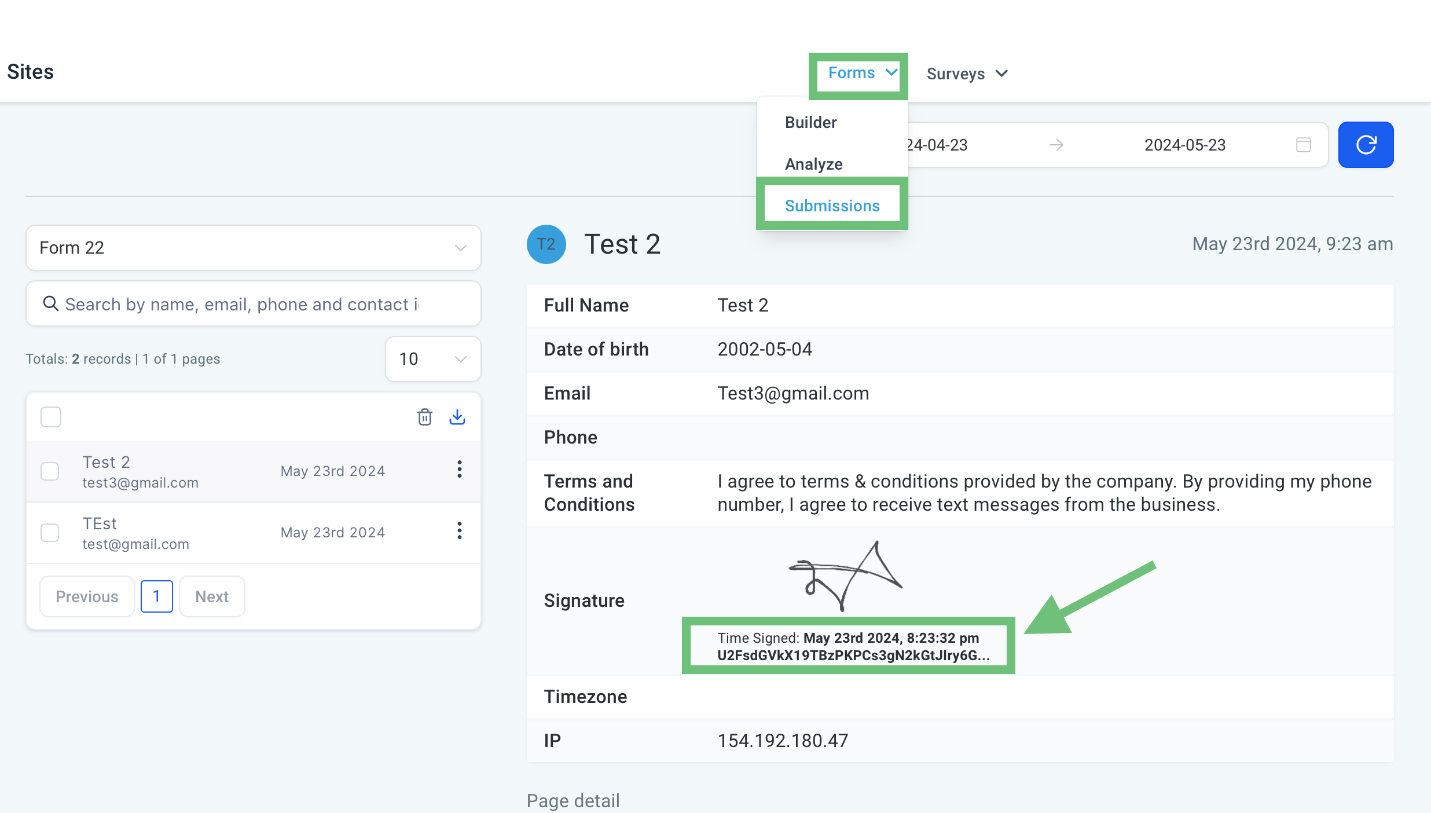Click the signature drawing image

(x=845, y=576)
